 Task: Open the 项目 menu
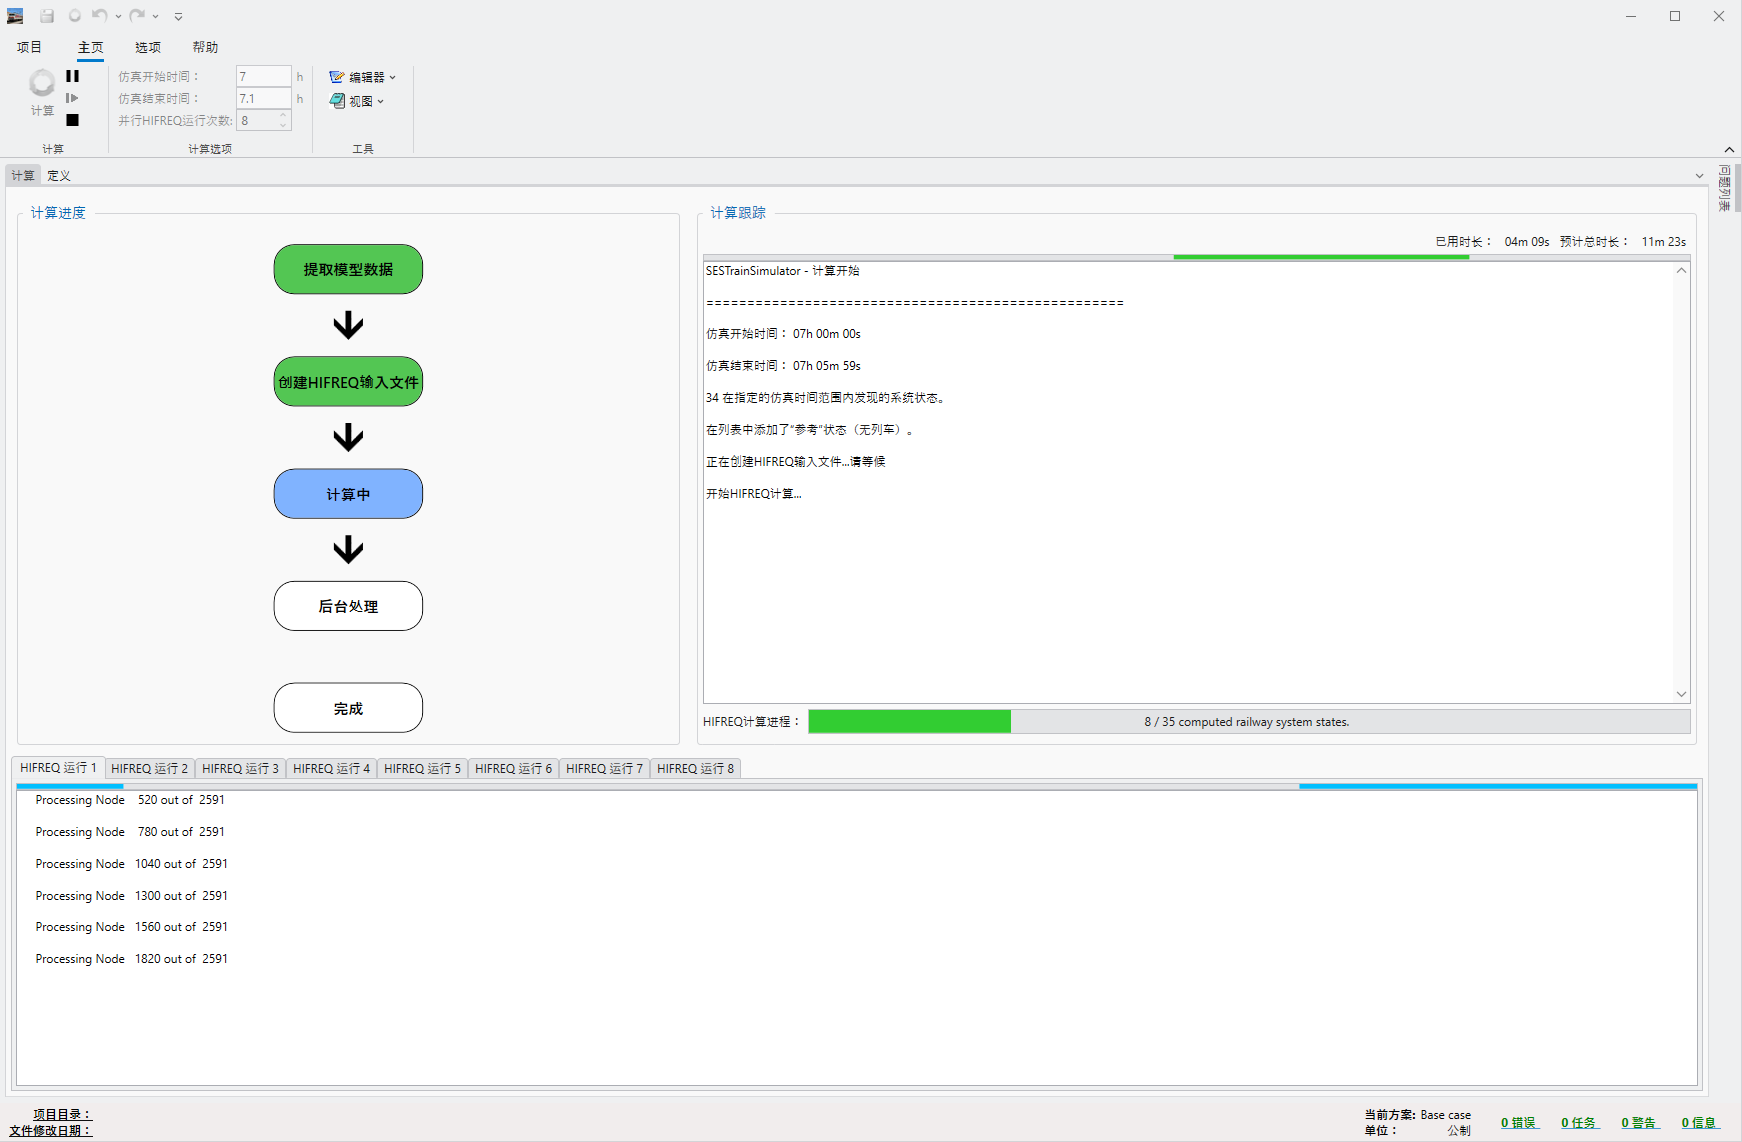pyautogui.click(x=29, y=47)
